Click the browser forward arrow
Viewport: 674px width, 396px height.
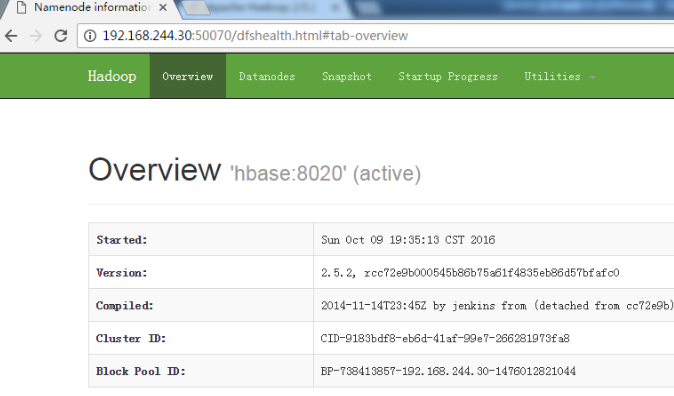coord(36,36)
